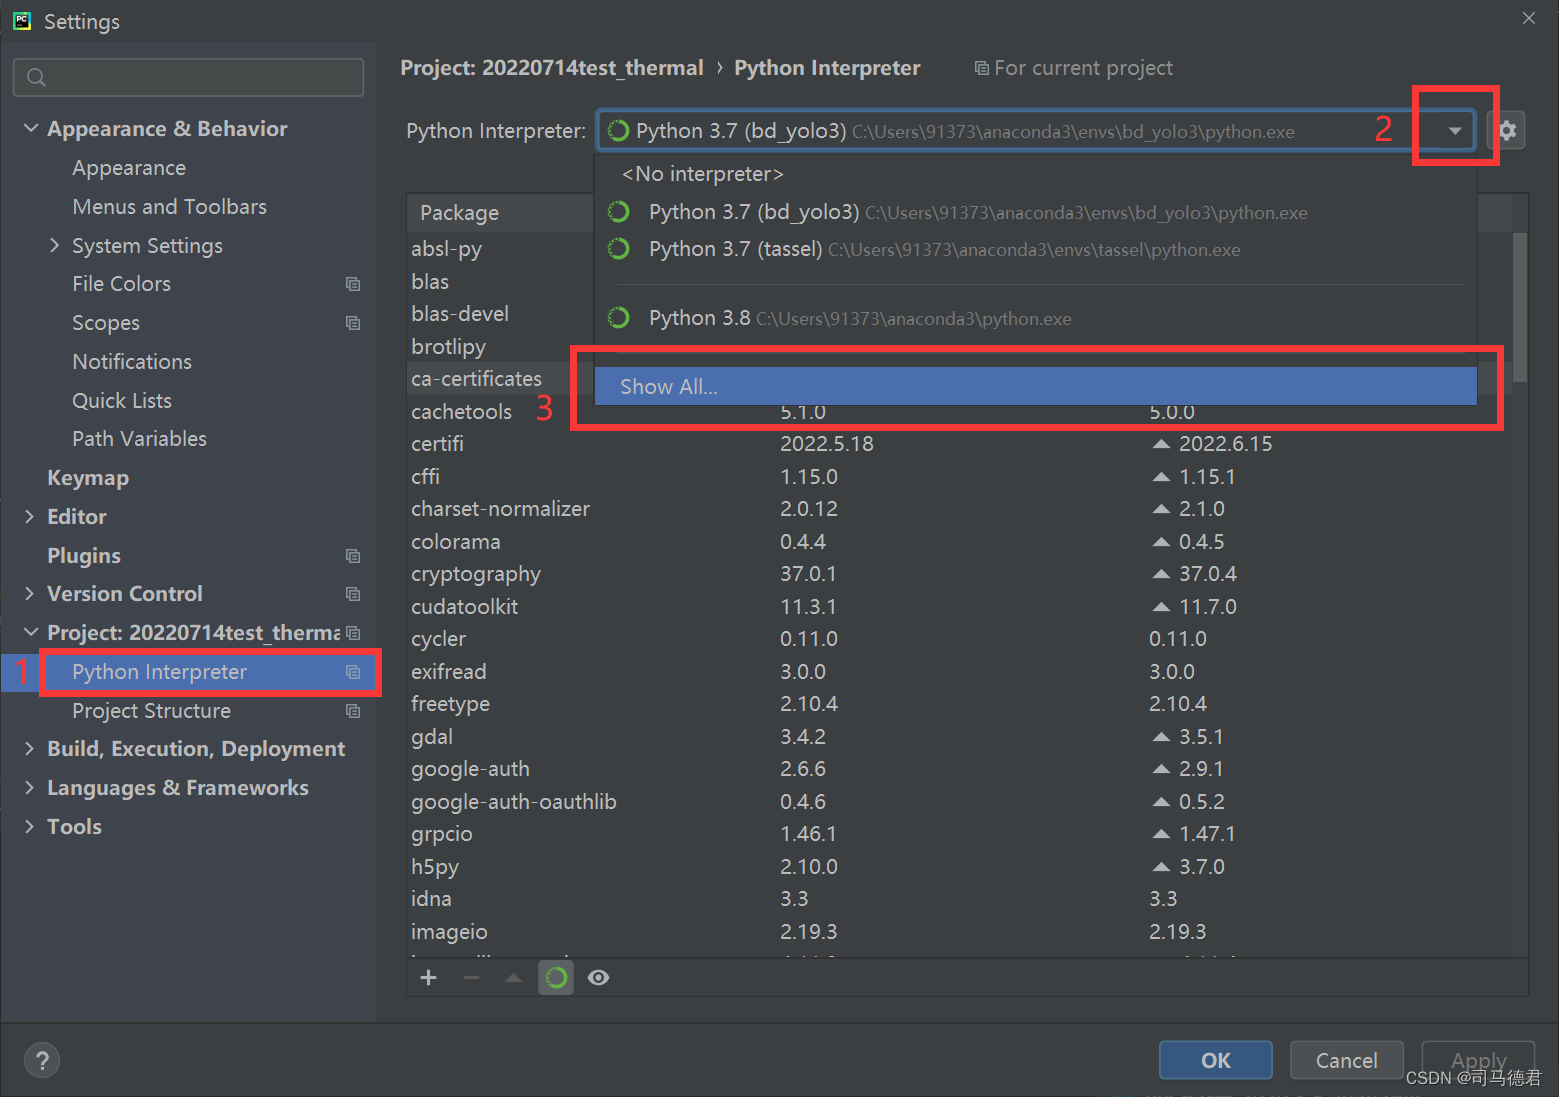Open Keymap settings page
This screenshot has height=1097, width=1559.
88,478
